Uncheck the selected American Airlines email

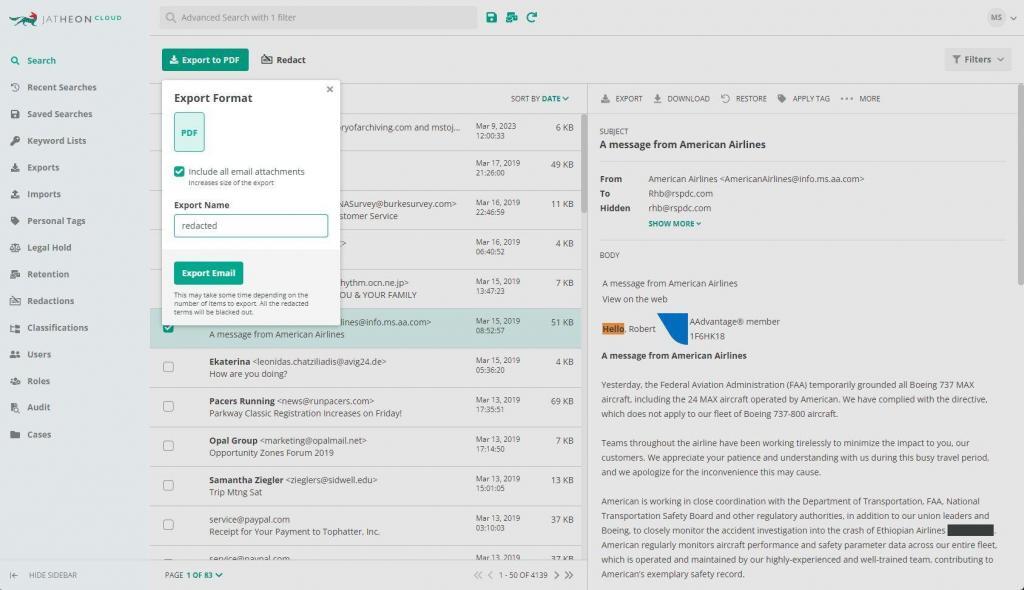tap(168, 327)
